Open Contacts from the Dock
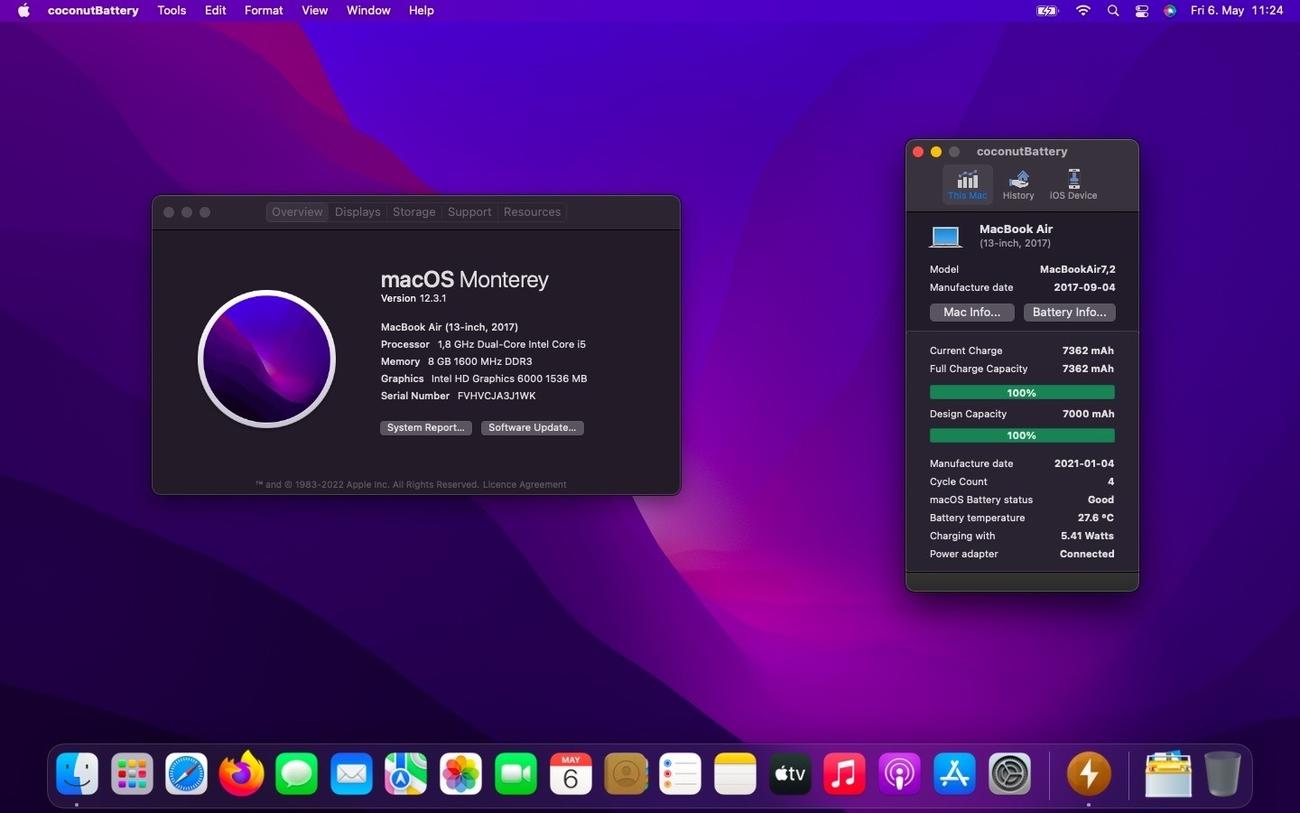1300x813 pixels. tap(626, 774)
